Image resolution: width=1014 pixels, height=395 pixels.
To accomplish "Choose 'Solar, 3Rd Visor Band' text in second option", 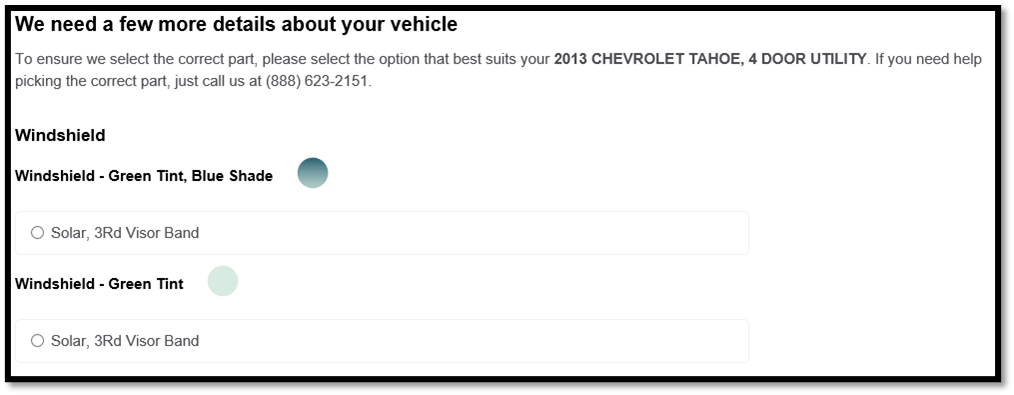I will tap(125, 341).
